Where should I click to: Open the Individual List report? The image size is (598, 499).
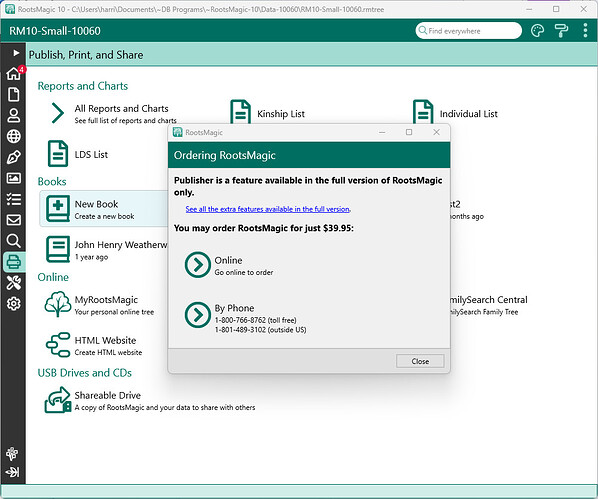[455, 113]
